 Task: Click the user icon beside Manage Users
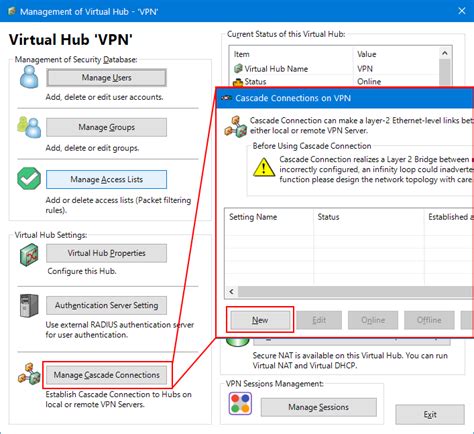click(x=29, y=77)
